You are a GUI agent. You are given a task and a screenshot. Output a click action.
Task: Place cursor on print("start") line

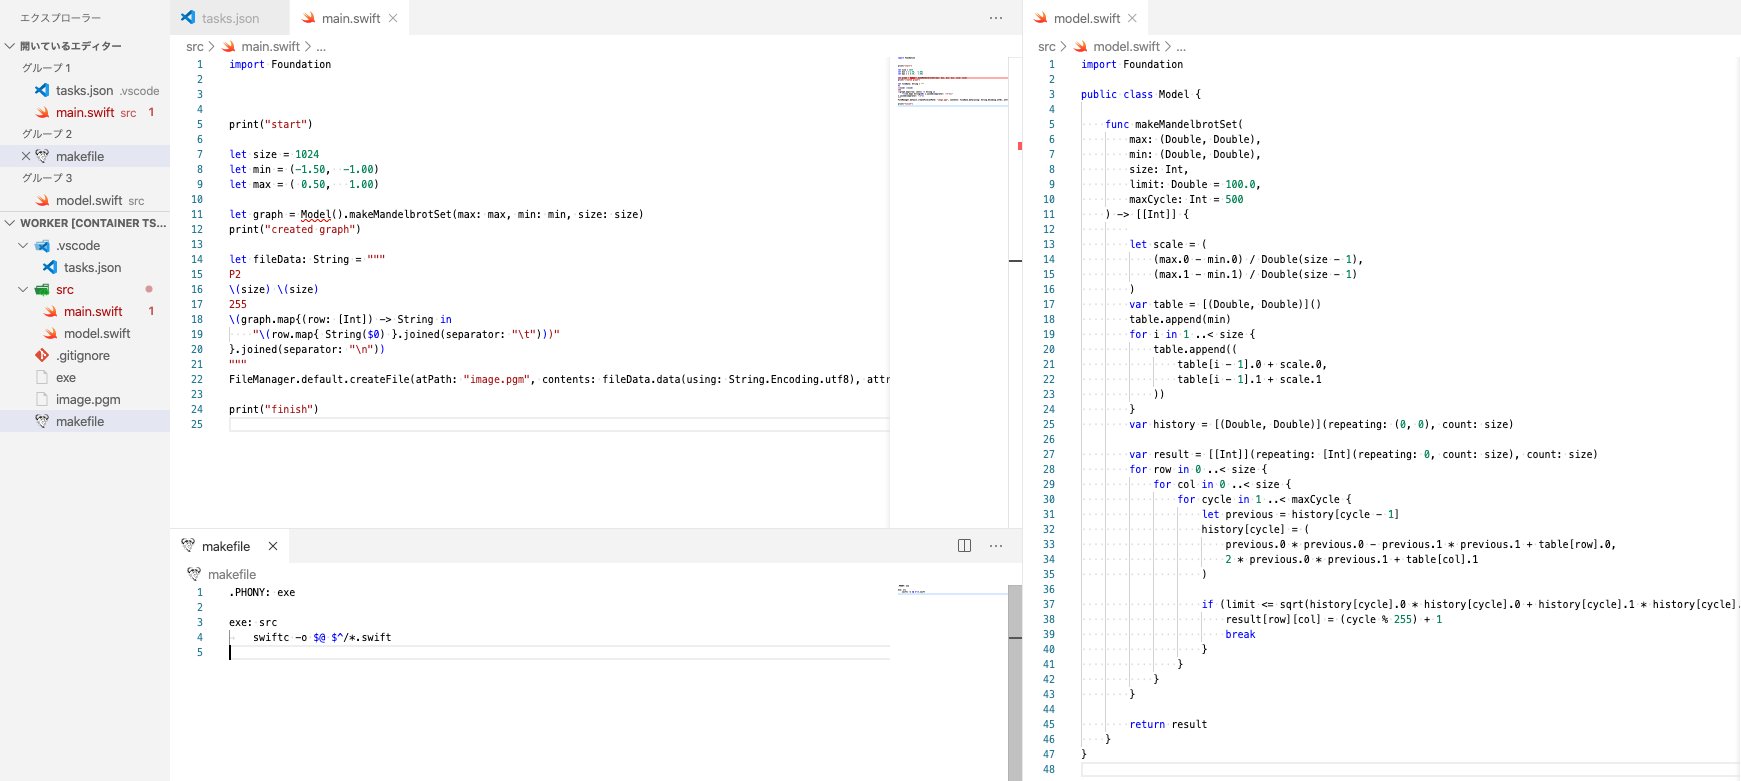pos(271,124)
